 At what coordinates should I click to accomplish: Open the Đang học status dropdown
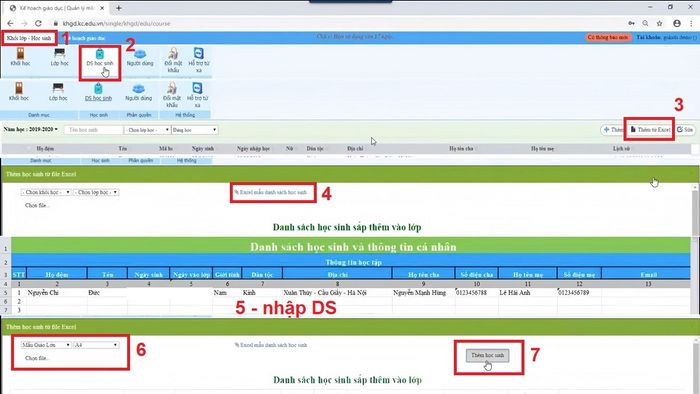pyautogui.click(x=194, y=130)
